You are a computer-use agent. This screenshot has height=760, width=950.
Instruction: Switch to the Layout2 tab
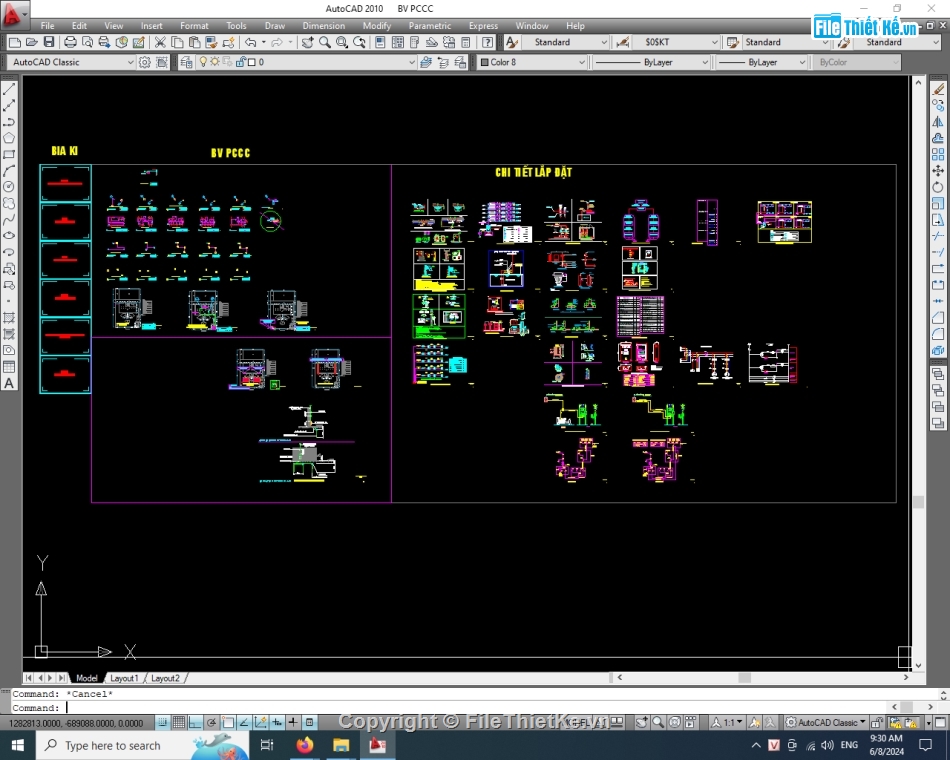(x=165, y=678)
